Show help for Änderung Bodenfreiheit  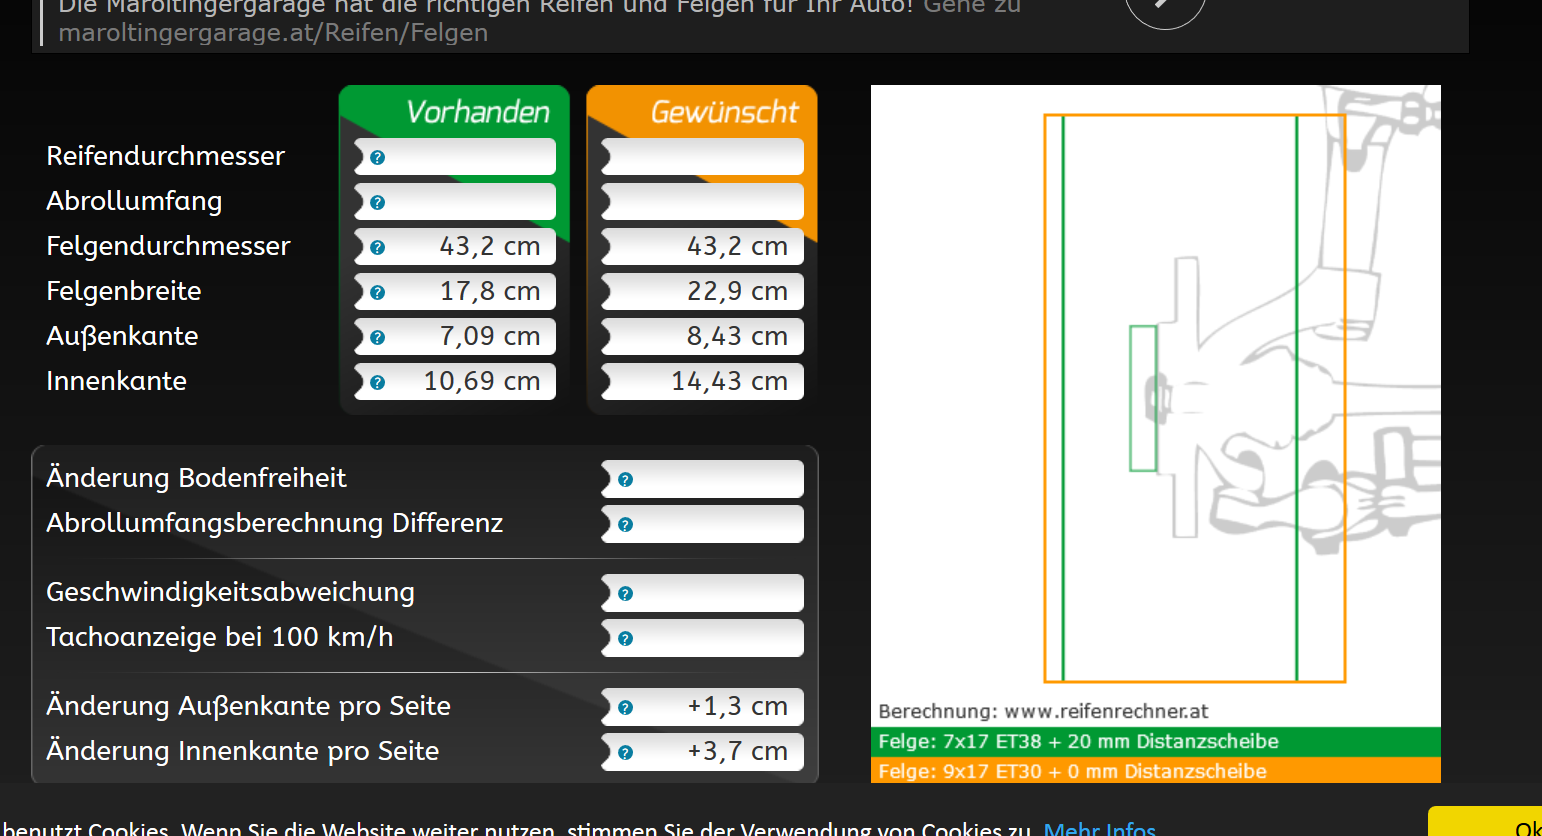625,479
